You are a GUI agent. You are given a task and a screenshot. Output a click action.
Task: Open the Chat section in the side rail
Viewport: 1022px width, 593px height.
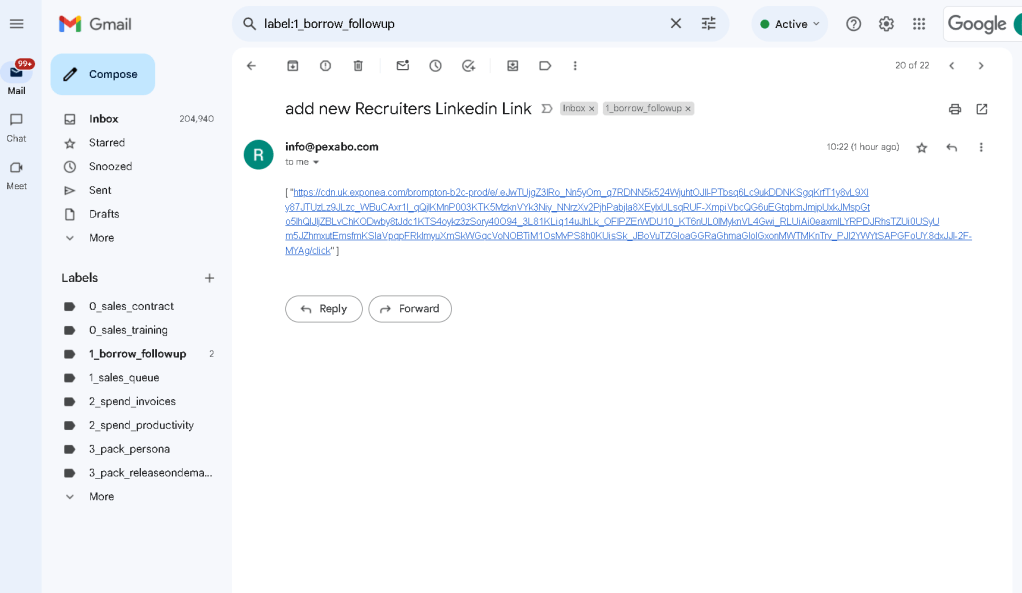16,127
